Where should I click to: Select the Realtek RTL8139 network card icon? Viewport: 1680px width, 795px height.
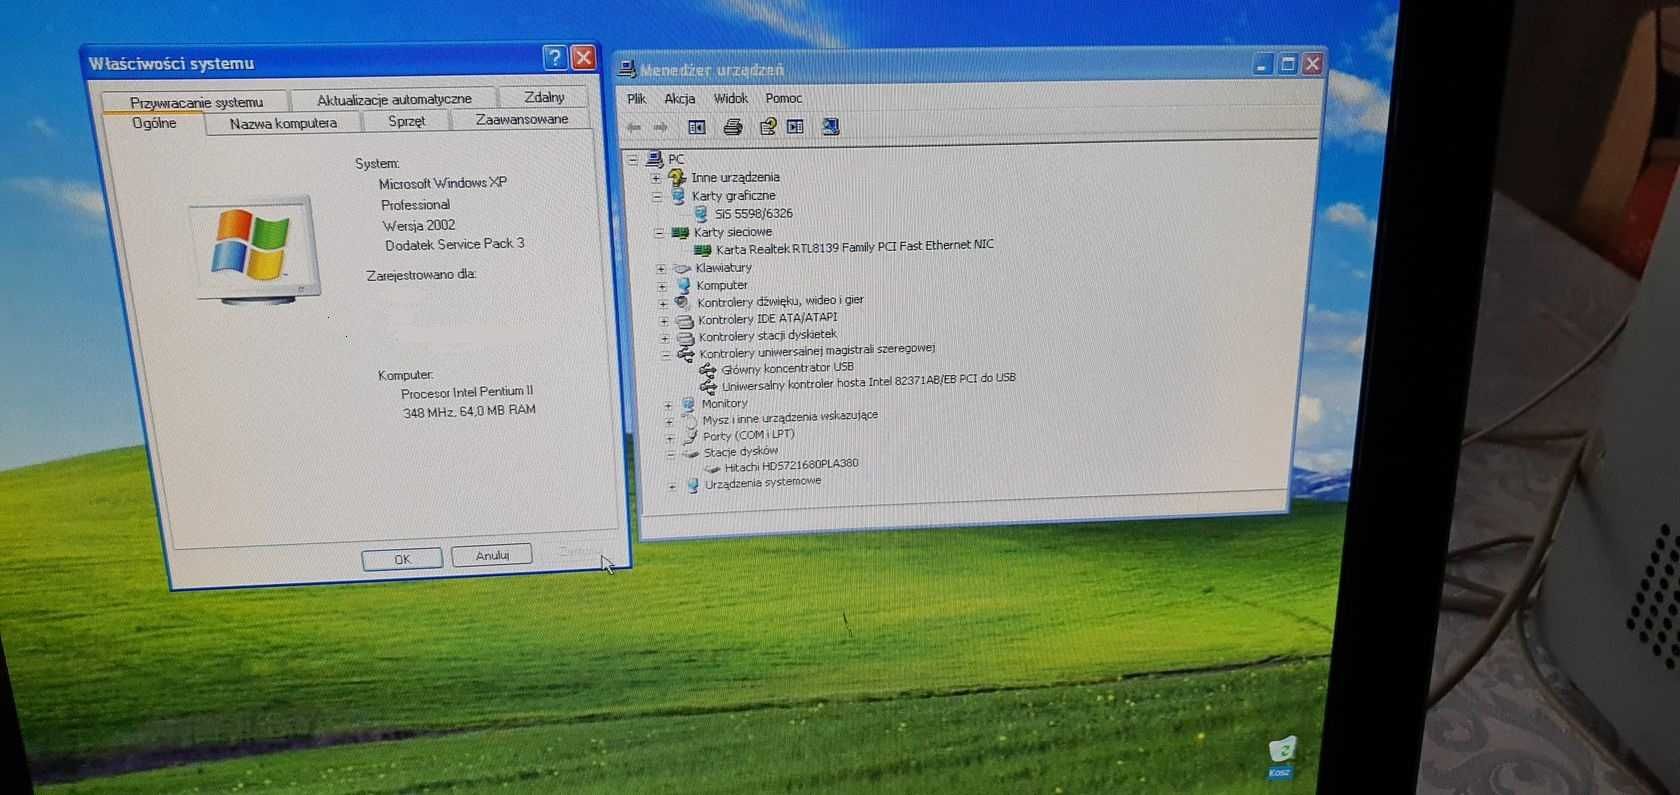click(x=702, y=249)
